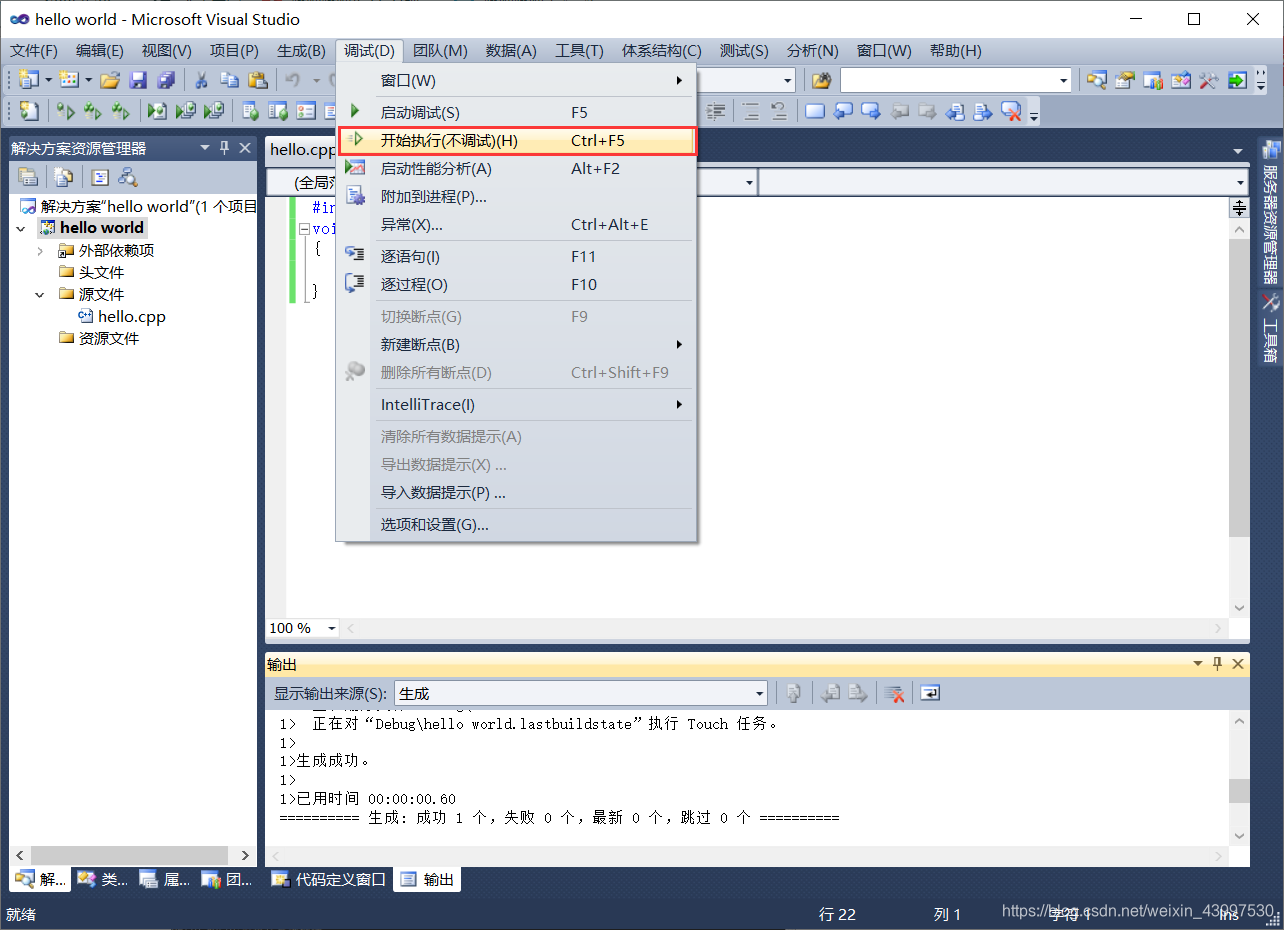
Task: Open 新建断点(B) submenu
Action: [x=517, y=345]
